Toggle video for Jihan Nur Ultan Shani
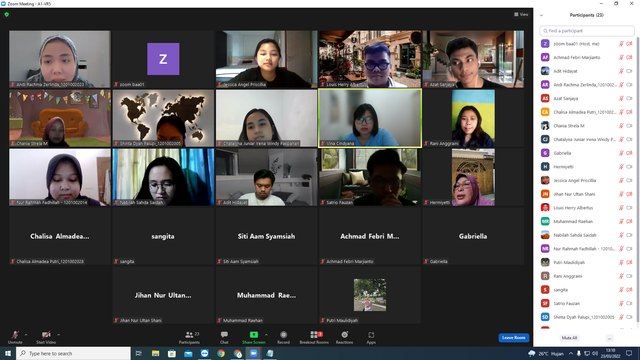 pyautogui.click(x=629, y=194)
